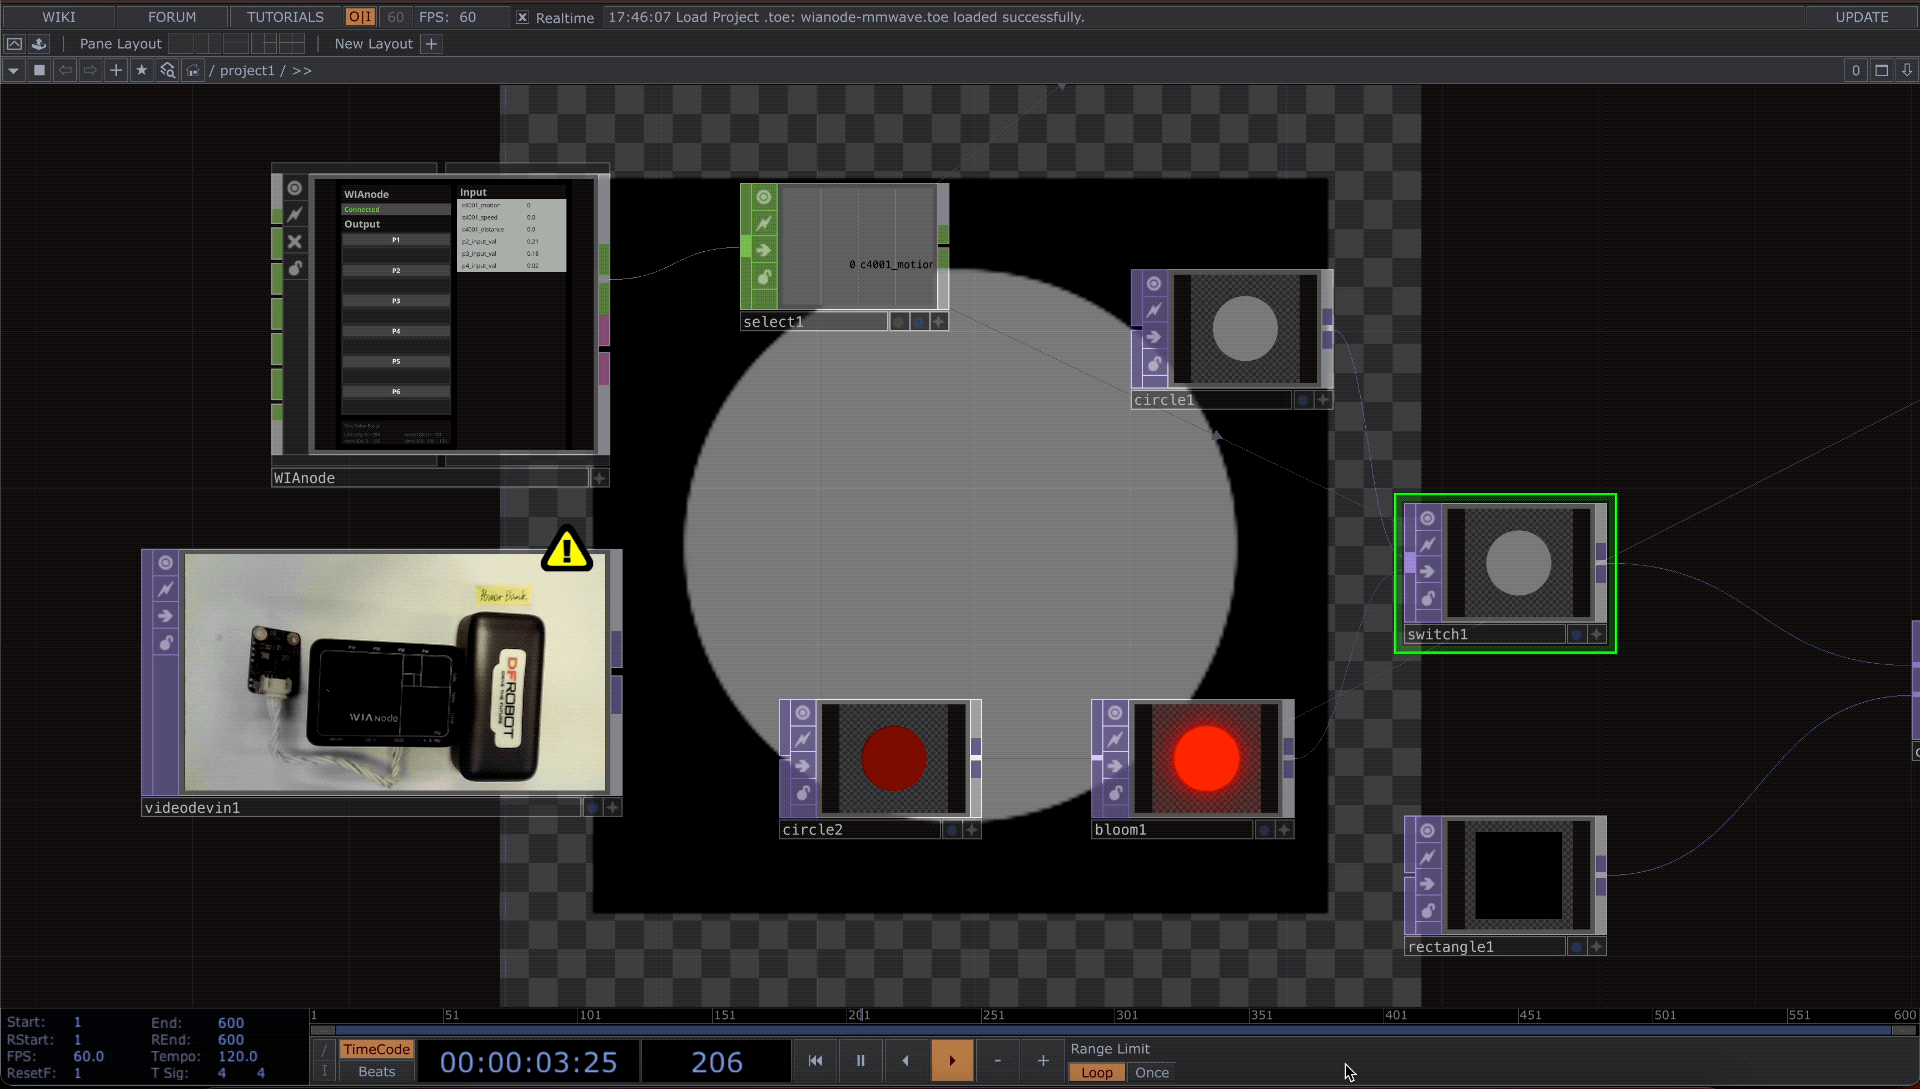Click the add operator plus icon
The image size is (1920, 1089).
coord(116,70)
